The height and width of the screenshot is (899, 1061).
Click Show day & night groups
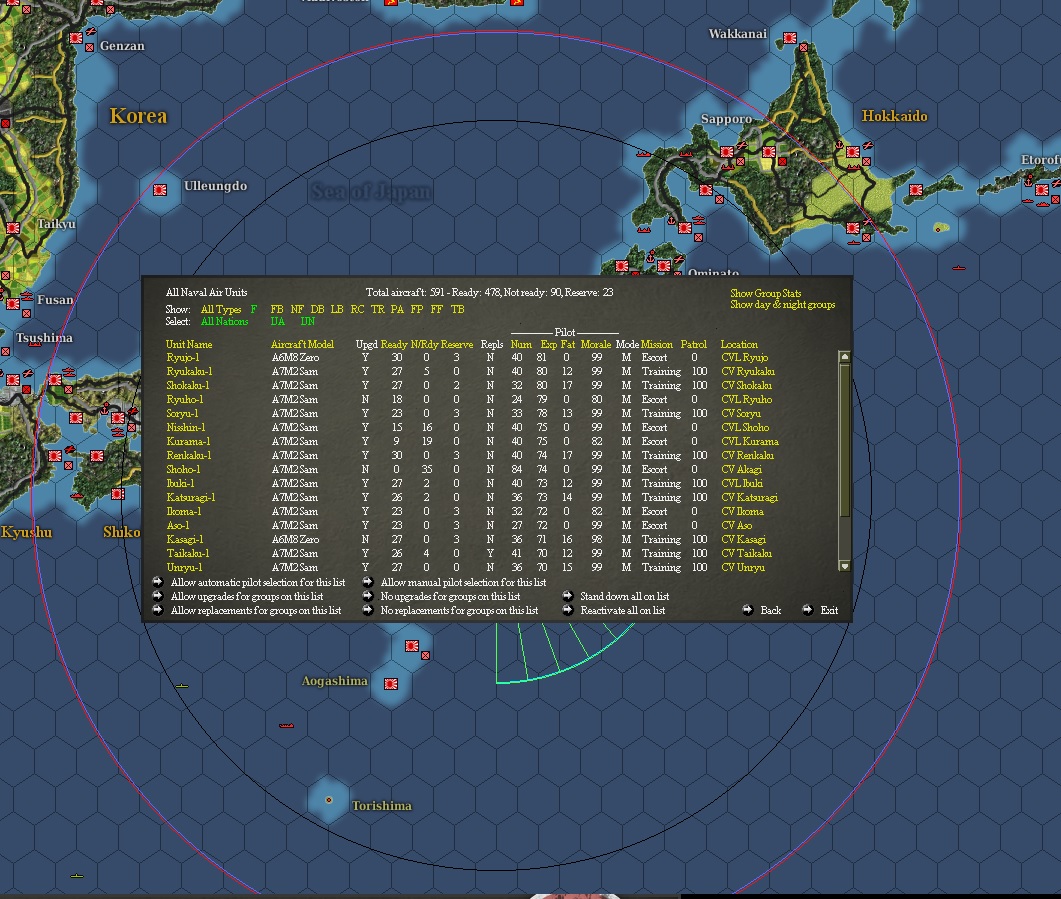pyautogui.click(x=782, y=305)
